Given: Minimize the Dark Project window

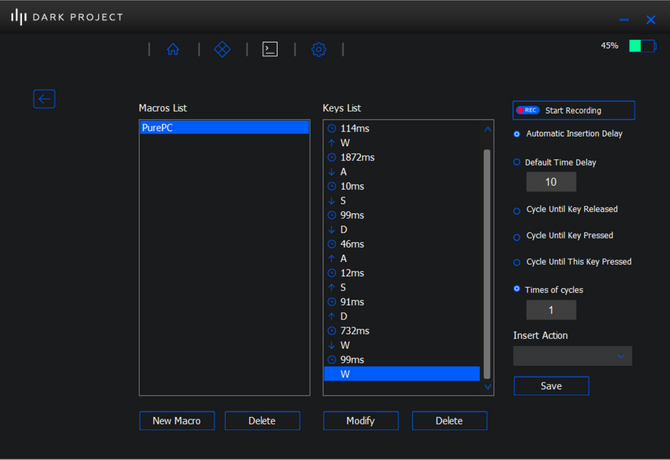Looking at the screenshot, I should (x=624, y=20).
